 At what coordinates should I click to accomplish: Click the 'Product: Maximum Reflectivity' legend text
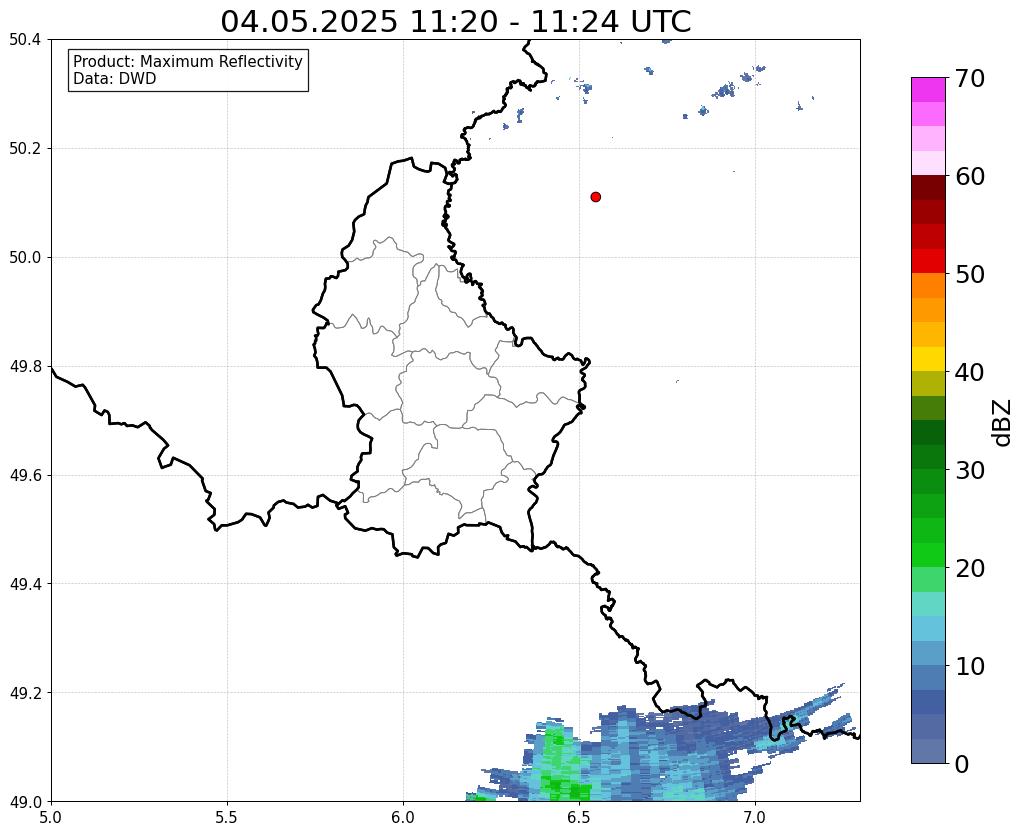click(188, 61)
